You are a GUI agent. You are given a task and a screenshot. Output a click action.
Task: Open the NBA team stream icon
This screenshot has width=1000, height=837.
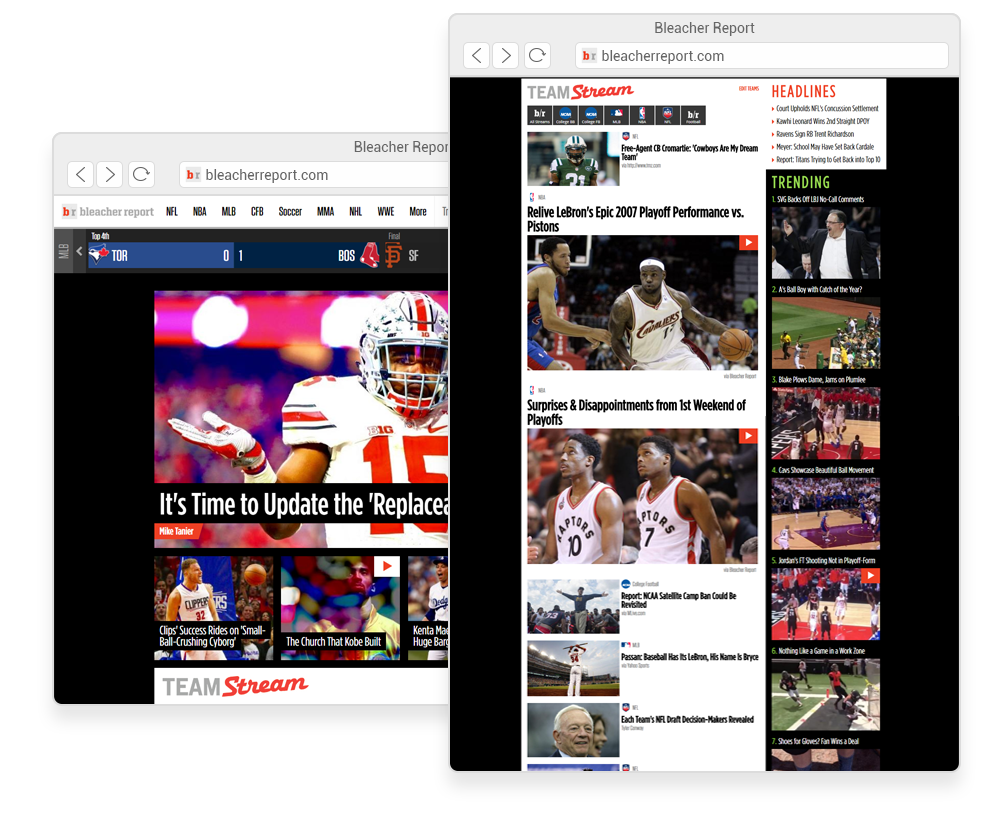[x=642, y=116]
